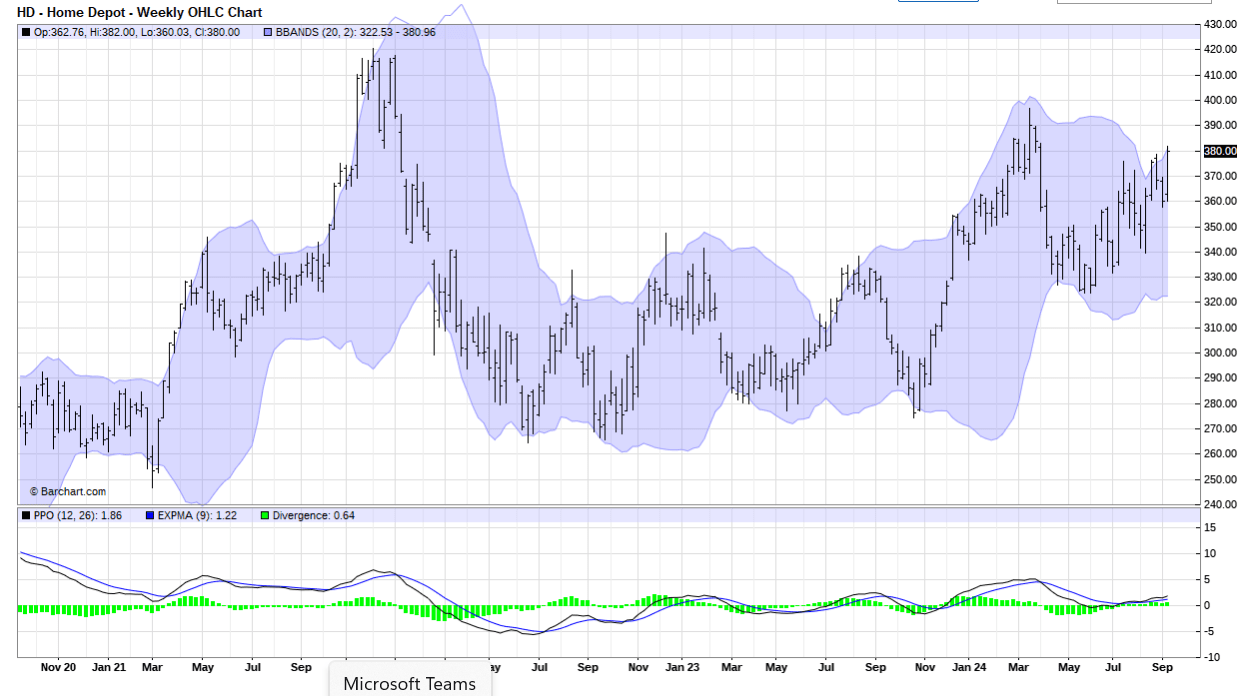Click the 400.00 price axis label
This screenshot has width=1241, height=696.
[1220, 100]
